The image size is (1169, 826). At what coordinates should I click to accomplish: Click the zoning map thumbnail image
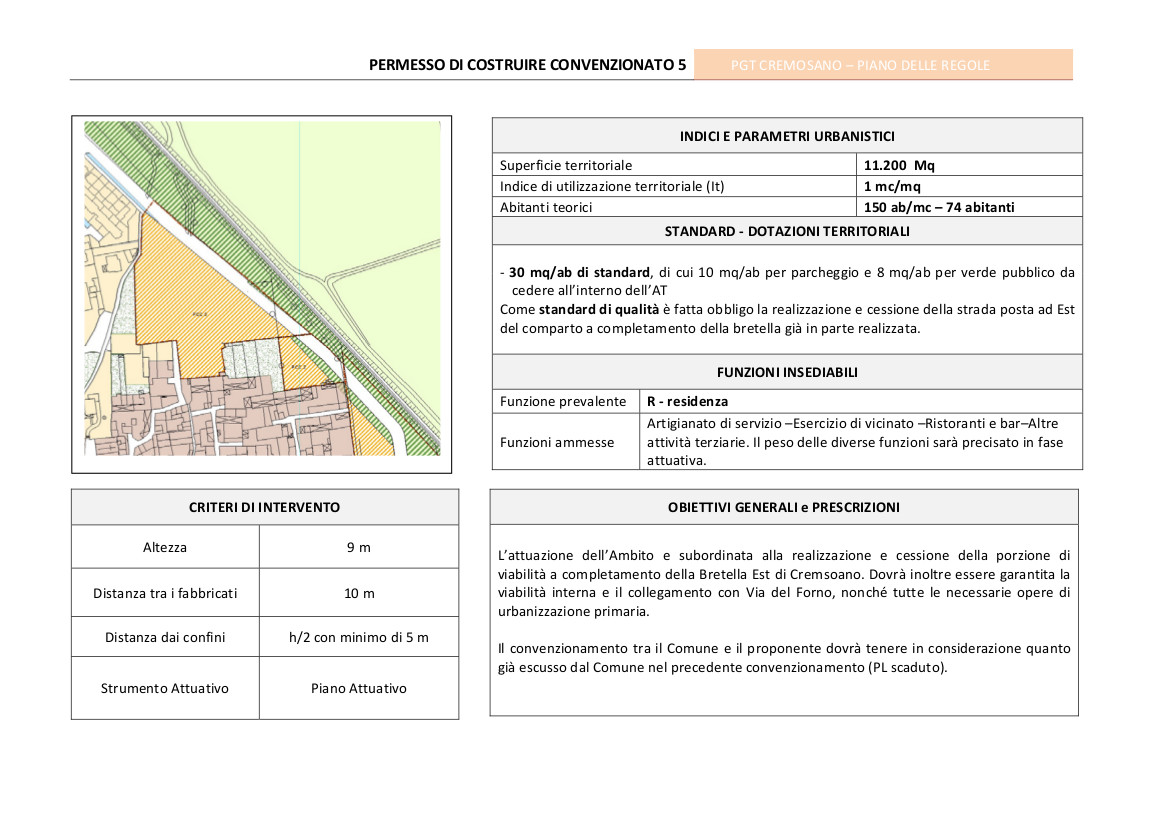(x=262, y=289)
